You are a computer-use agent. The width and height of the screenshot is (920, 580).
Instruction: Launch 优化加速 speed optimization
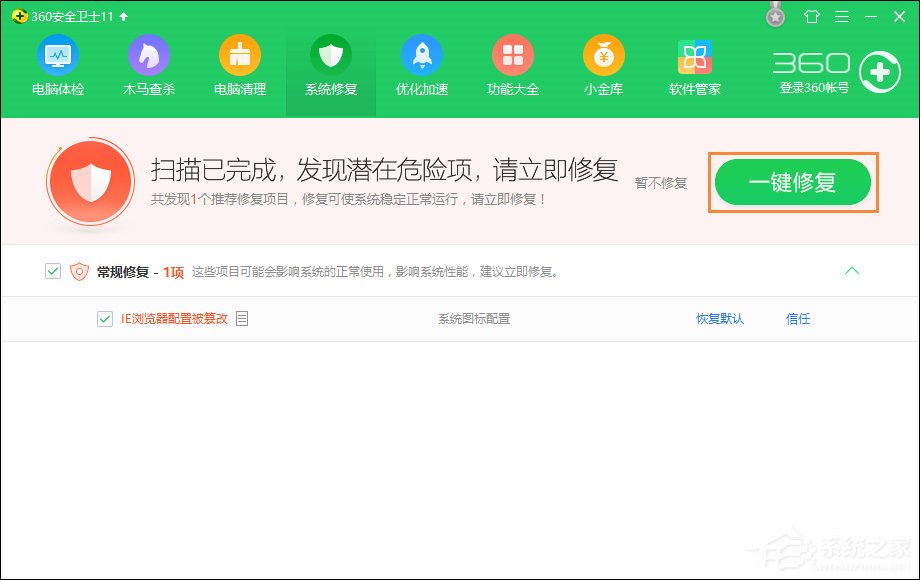(x=421, y=60)
